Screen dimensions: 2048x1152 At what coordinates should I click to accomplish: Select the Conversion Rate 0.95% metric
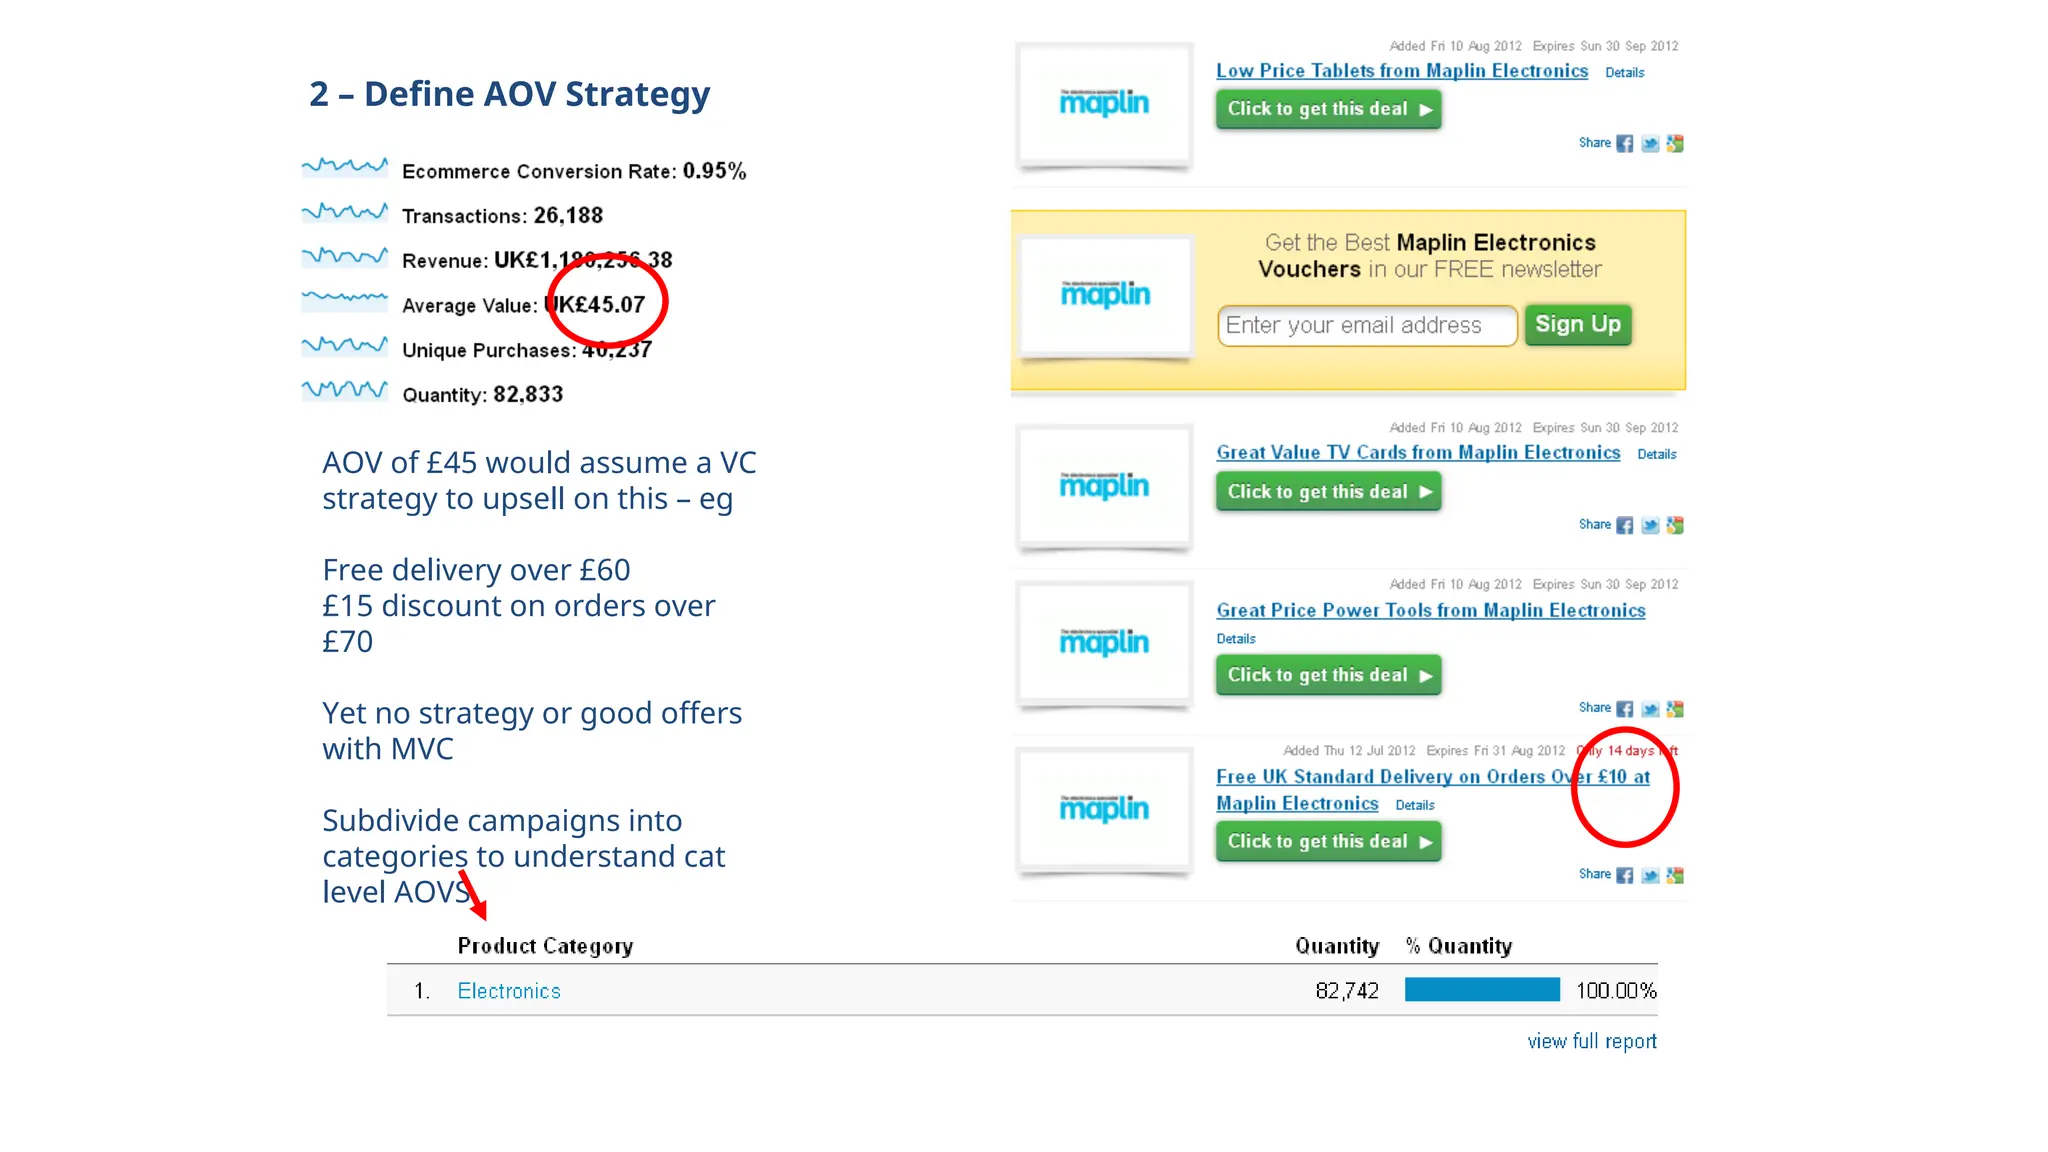pyautogui.click(x=574, y=171)
